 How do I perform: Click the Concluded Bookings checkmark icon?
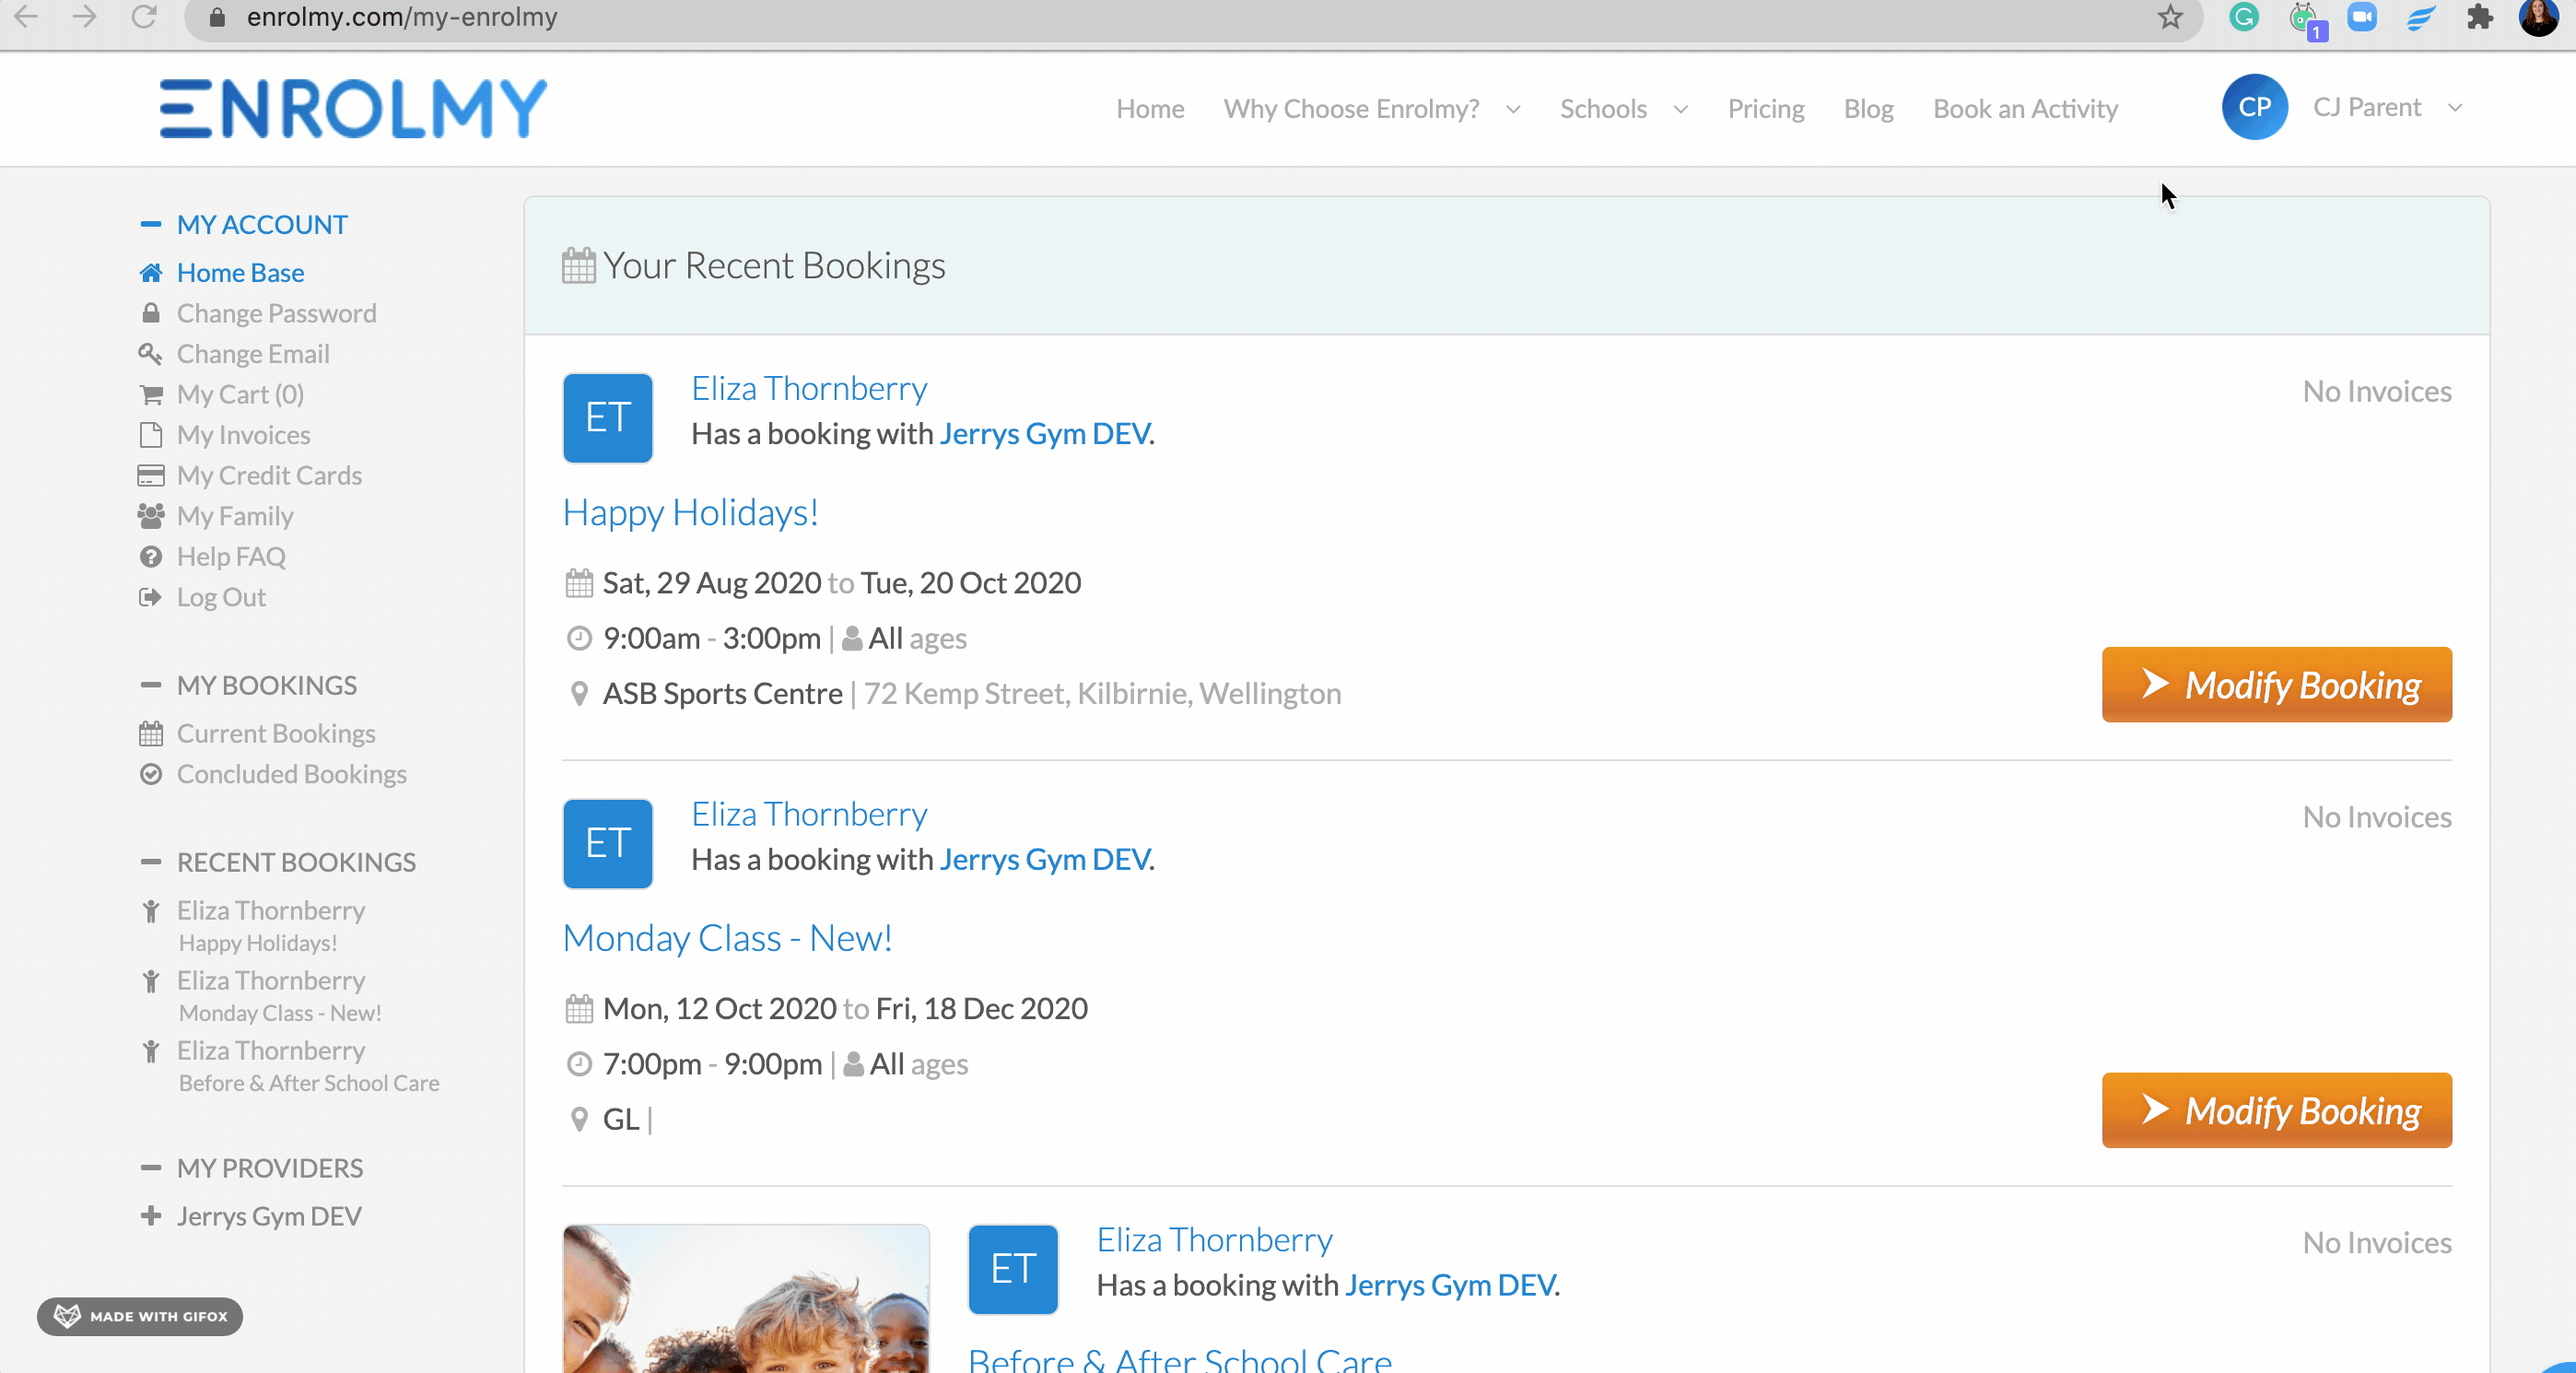point(151,774)
